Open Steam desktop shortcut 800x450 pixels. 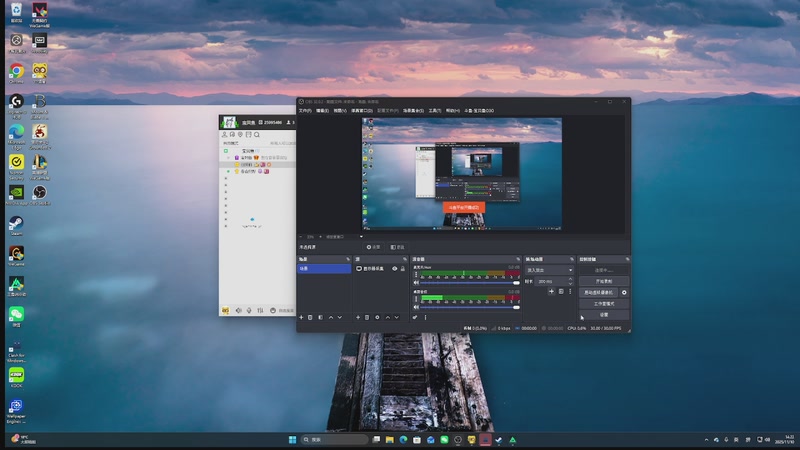(x=16, y=226)
